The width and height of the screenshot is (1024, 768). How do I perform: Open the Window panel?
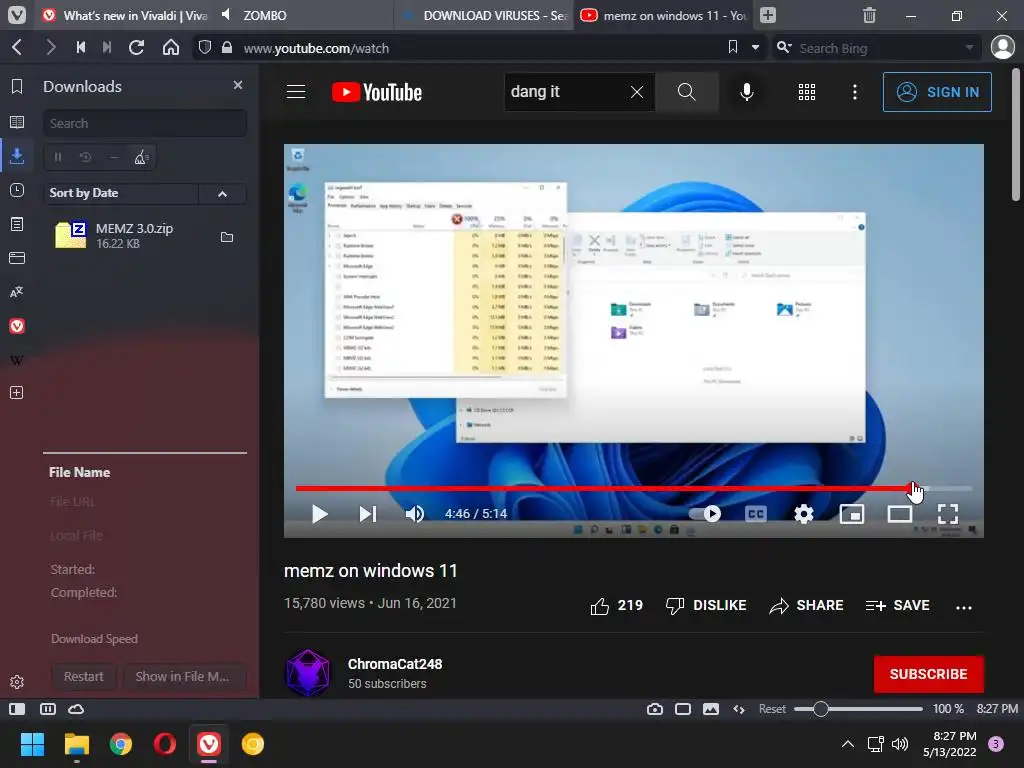[17, 258]
